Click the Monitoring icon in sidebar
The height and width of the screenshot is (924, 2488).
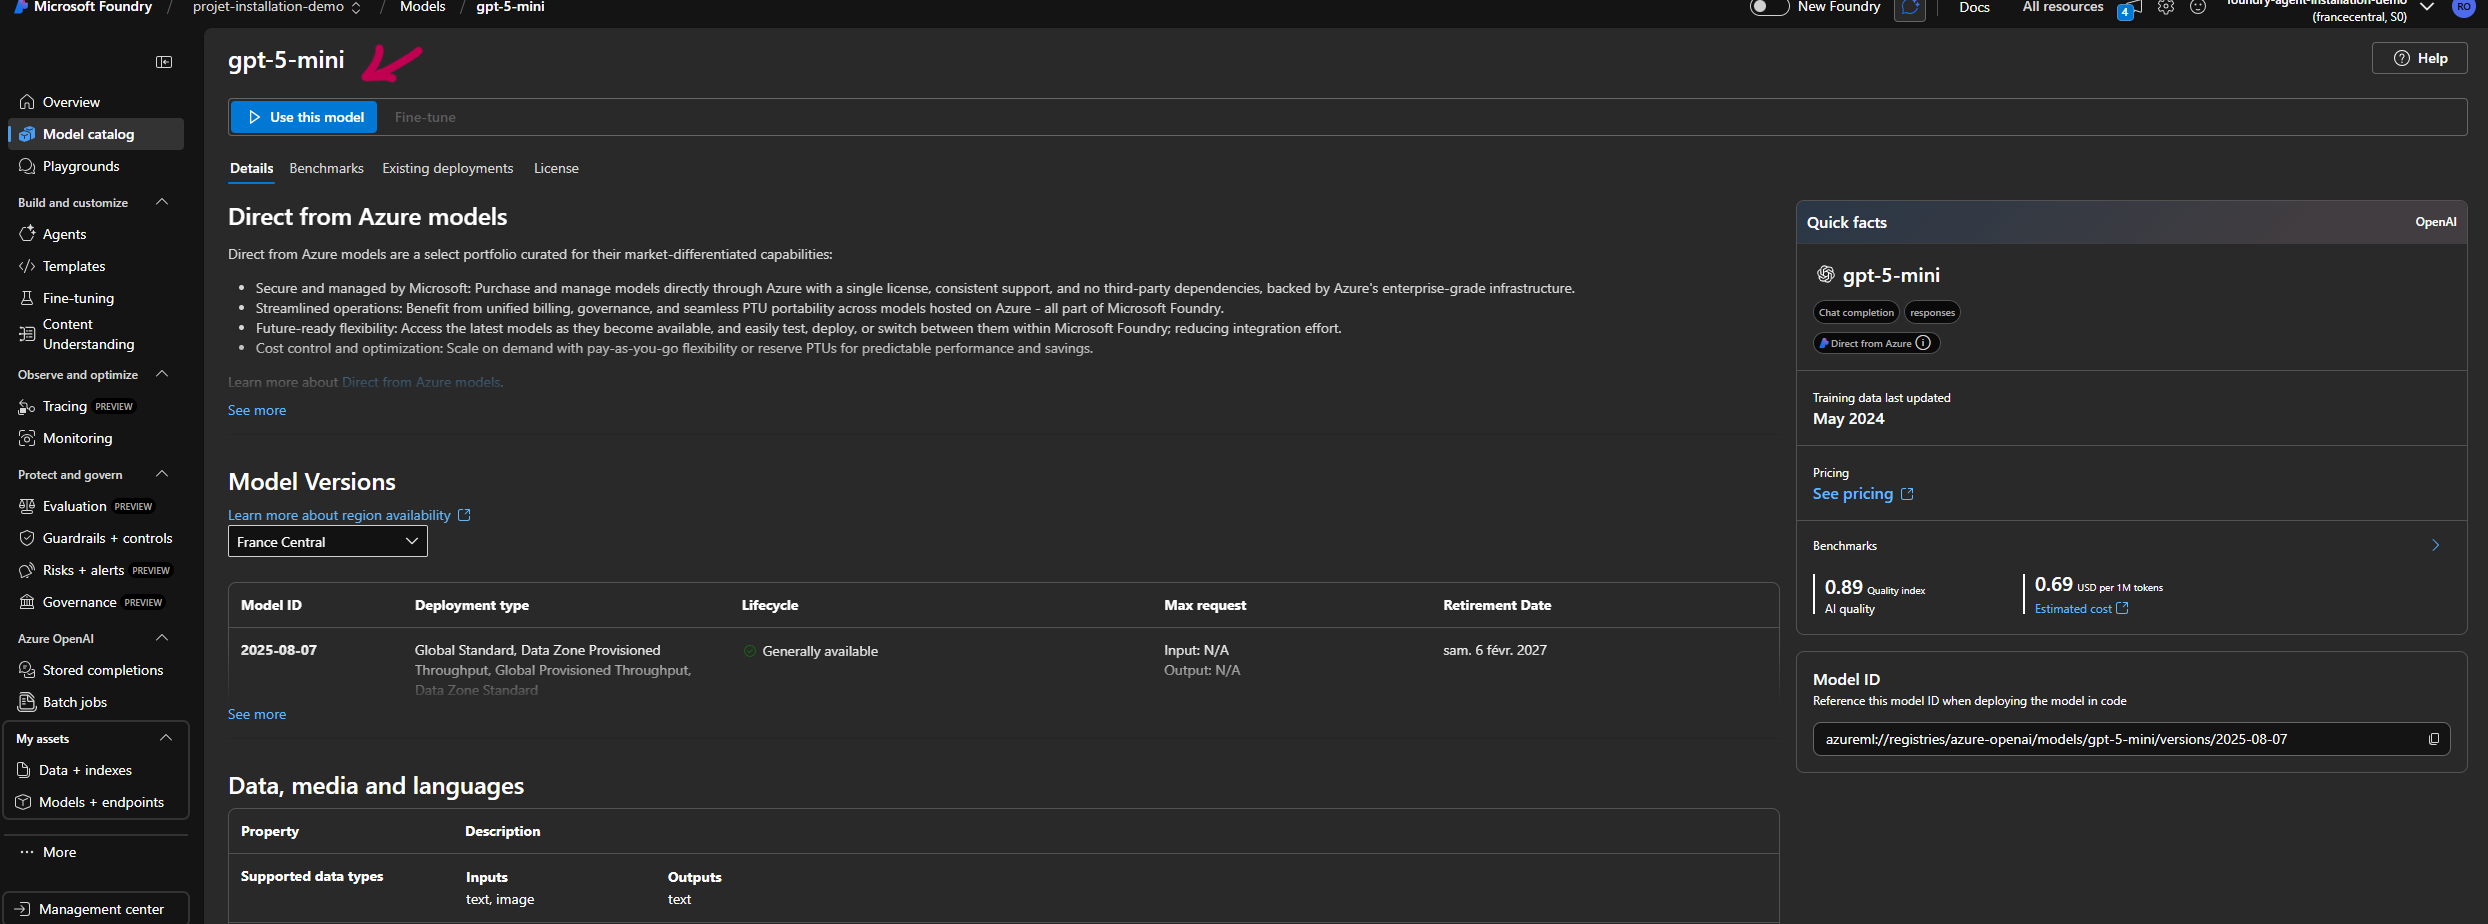27,438
